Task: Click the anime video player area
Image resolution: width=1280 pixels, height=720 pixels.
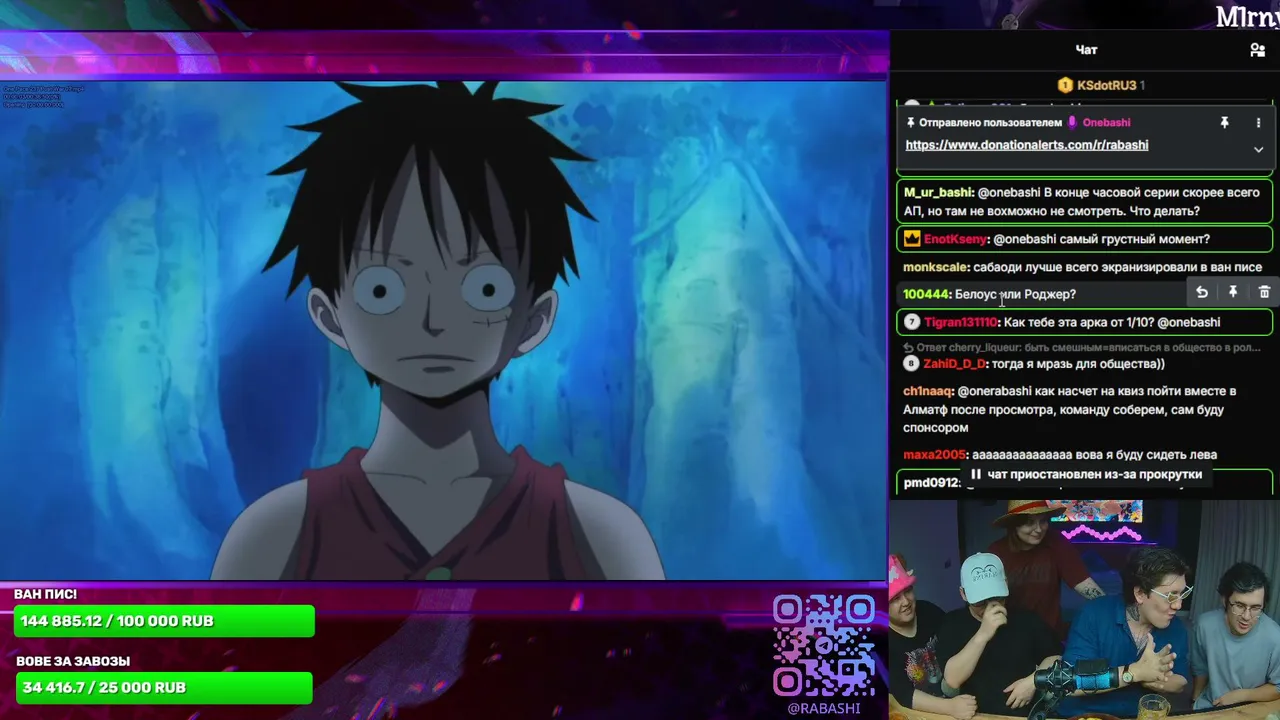Action: pos(443,330)
